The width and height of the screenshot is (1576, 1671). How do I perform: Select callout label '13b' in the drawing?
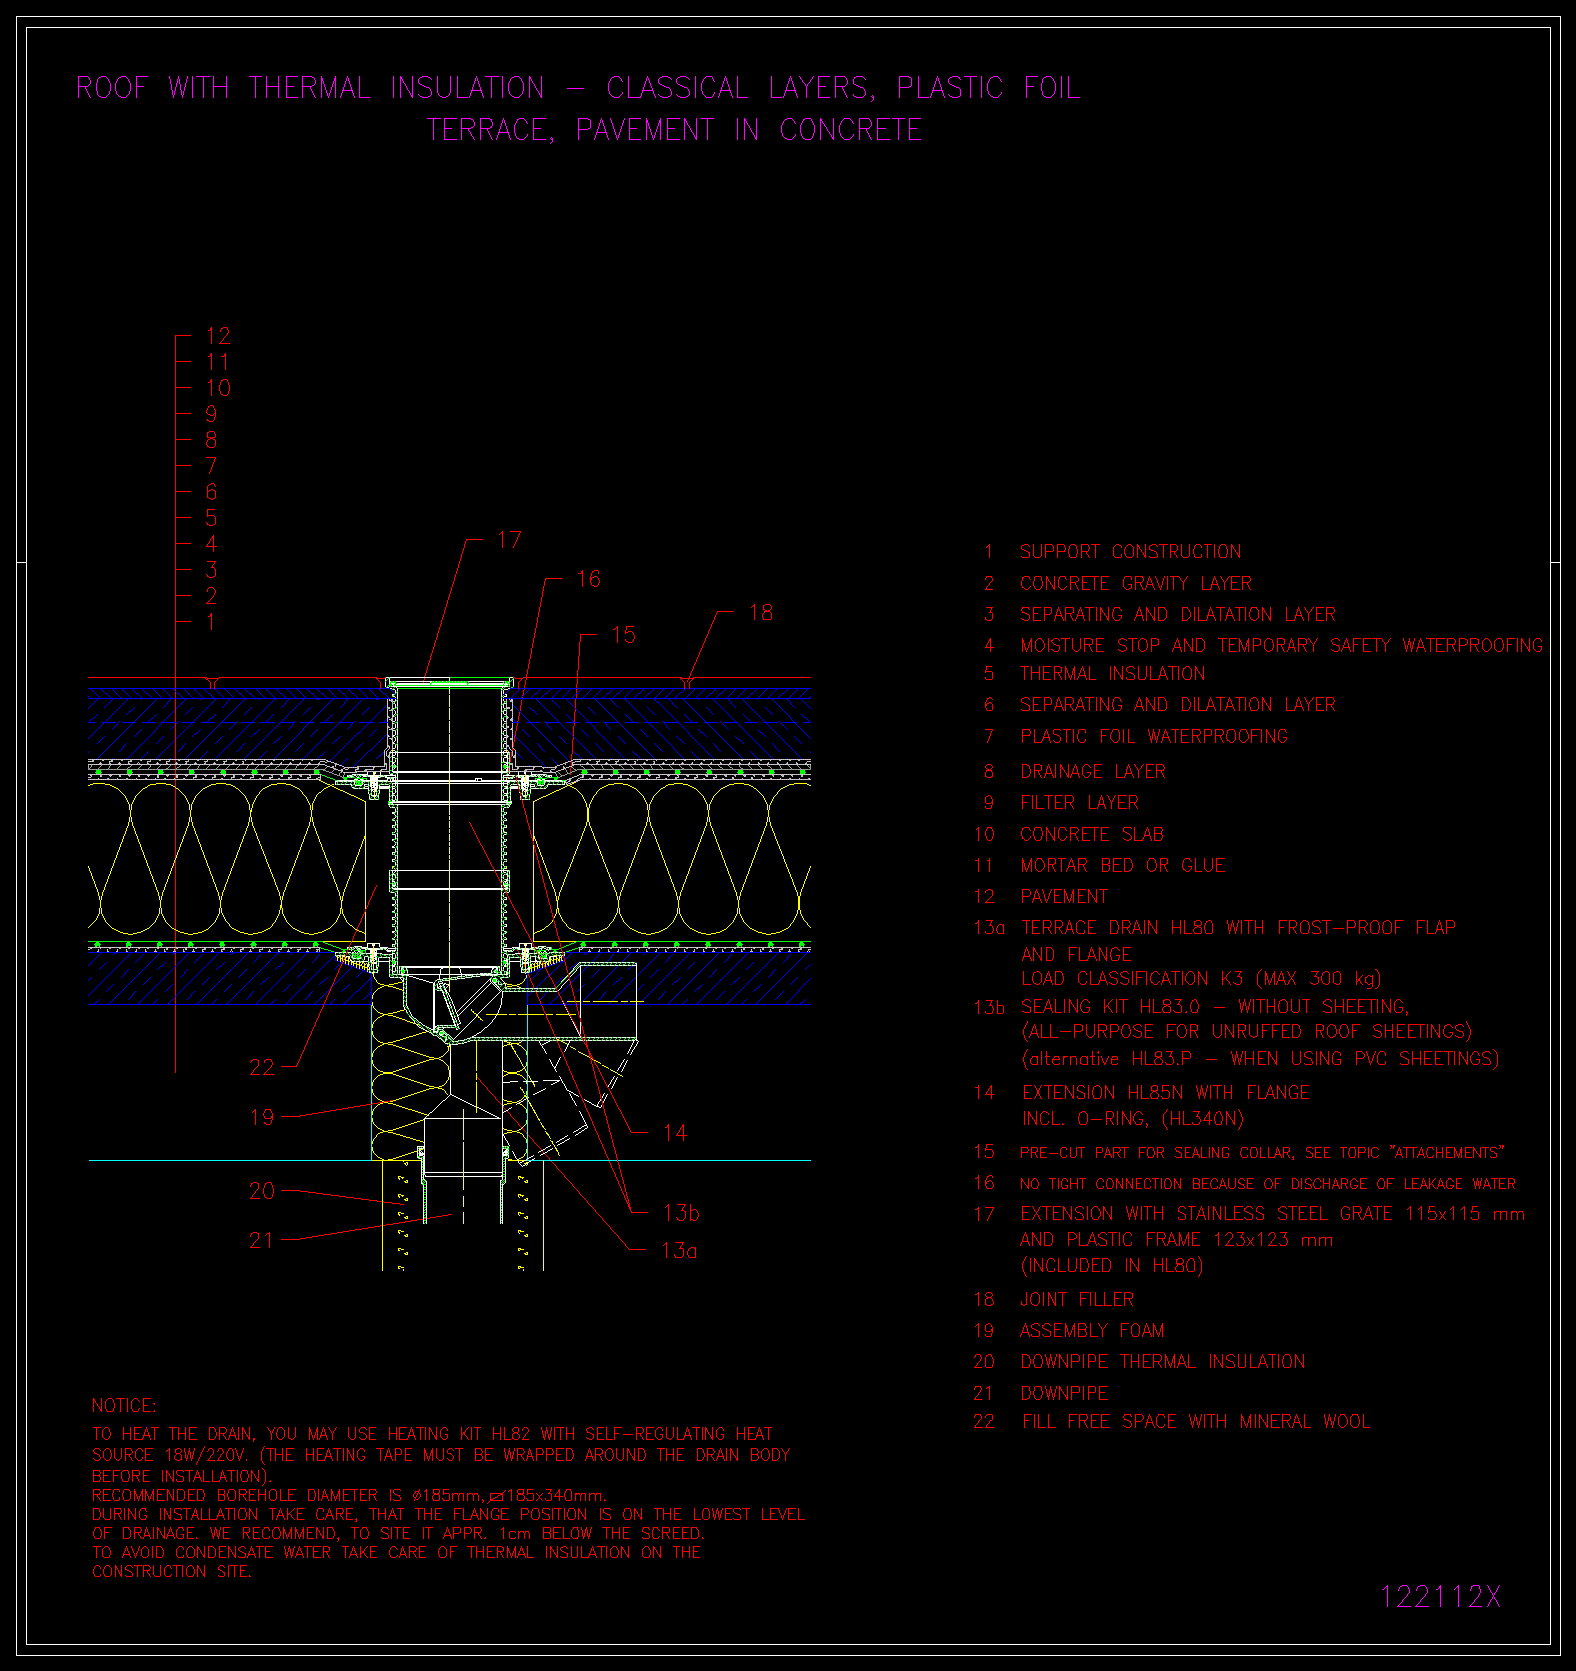pos(681,1213)
